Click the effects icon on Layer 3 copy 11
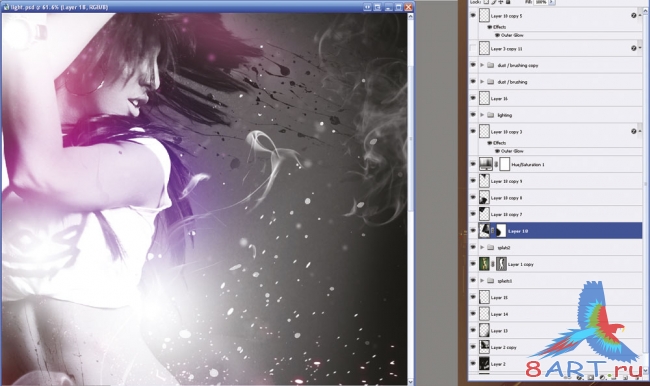This screenshot has width=650, height=386. (633, 49)
